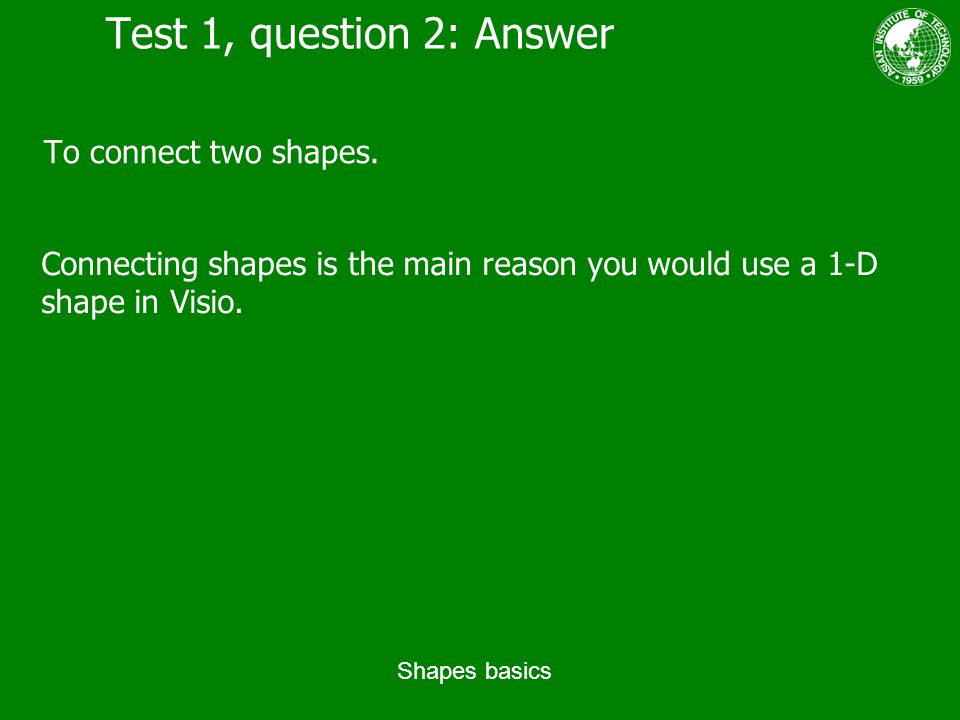The width and height of the screenshot is (960, 720).
Task: Click the Asian Institute of Technology logo
Action: click(x=912, y=47)
